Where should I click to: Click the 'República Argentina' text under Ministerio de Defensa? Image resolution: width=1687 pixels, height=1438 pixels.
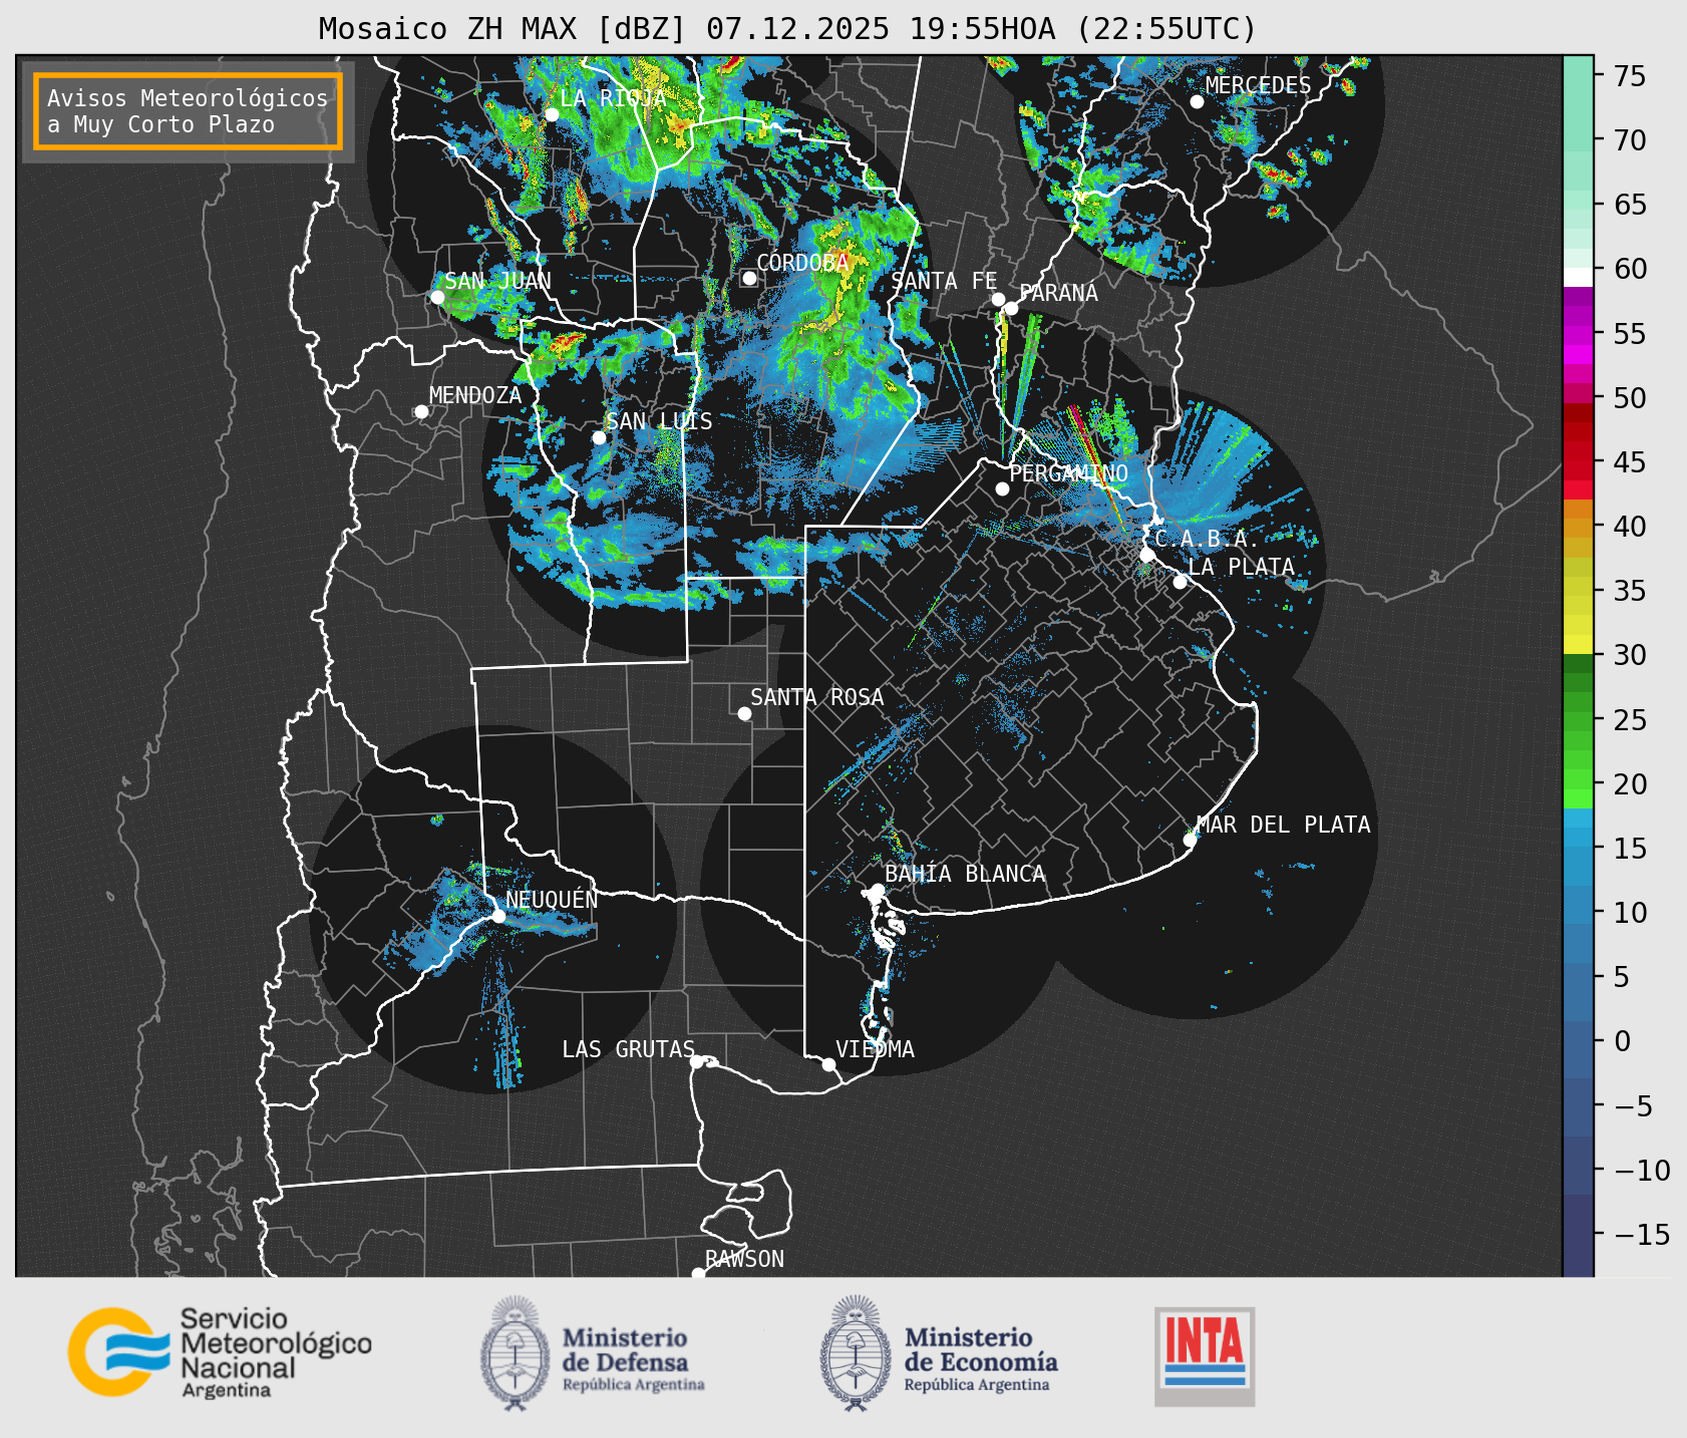click(633, 1385)
